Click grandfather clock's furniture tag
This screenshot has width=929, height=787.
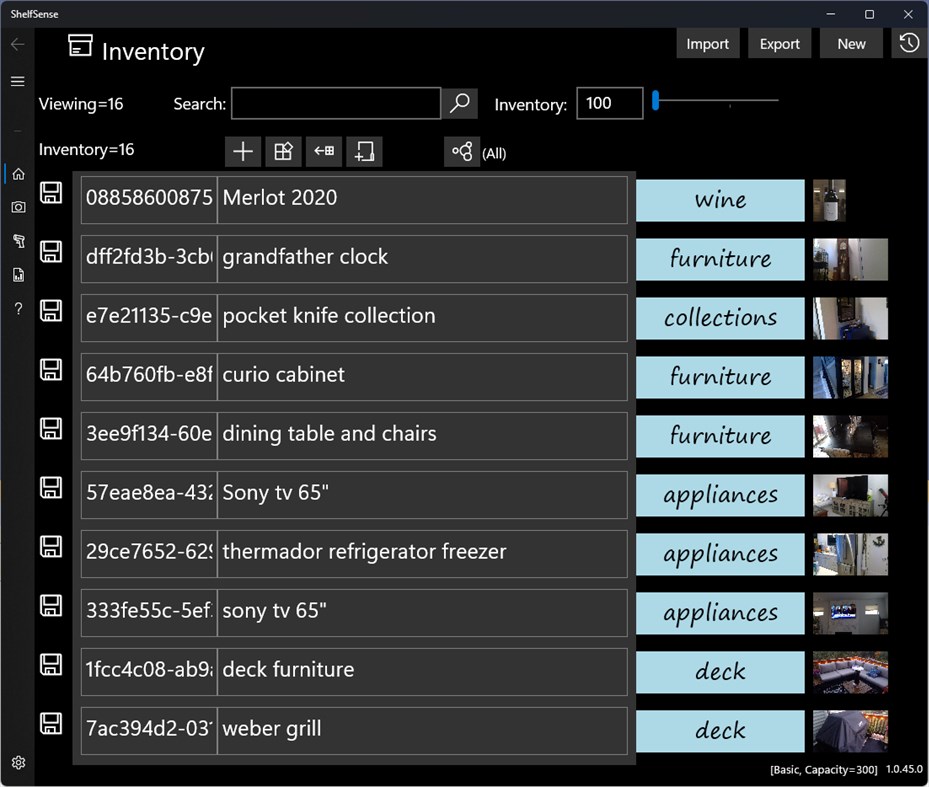coord(720,259)
